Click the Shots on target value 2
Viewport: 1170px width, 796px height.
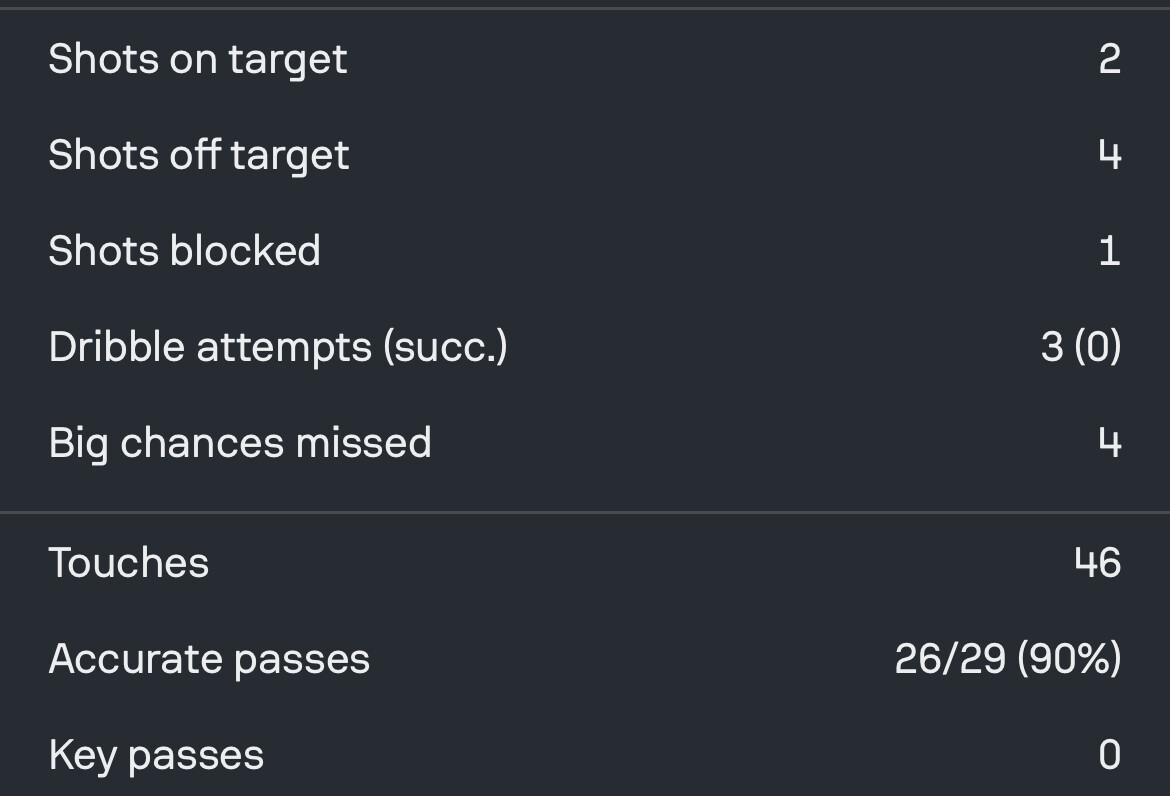1110,59
